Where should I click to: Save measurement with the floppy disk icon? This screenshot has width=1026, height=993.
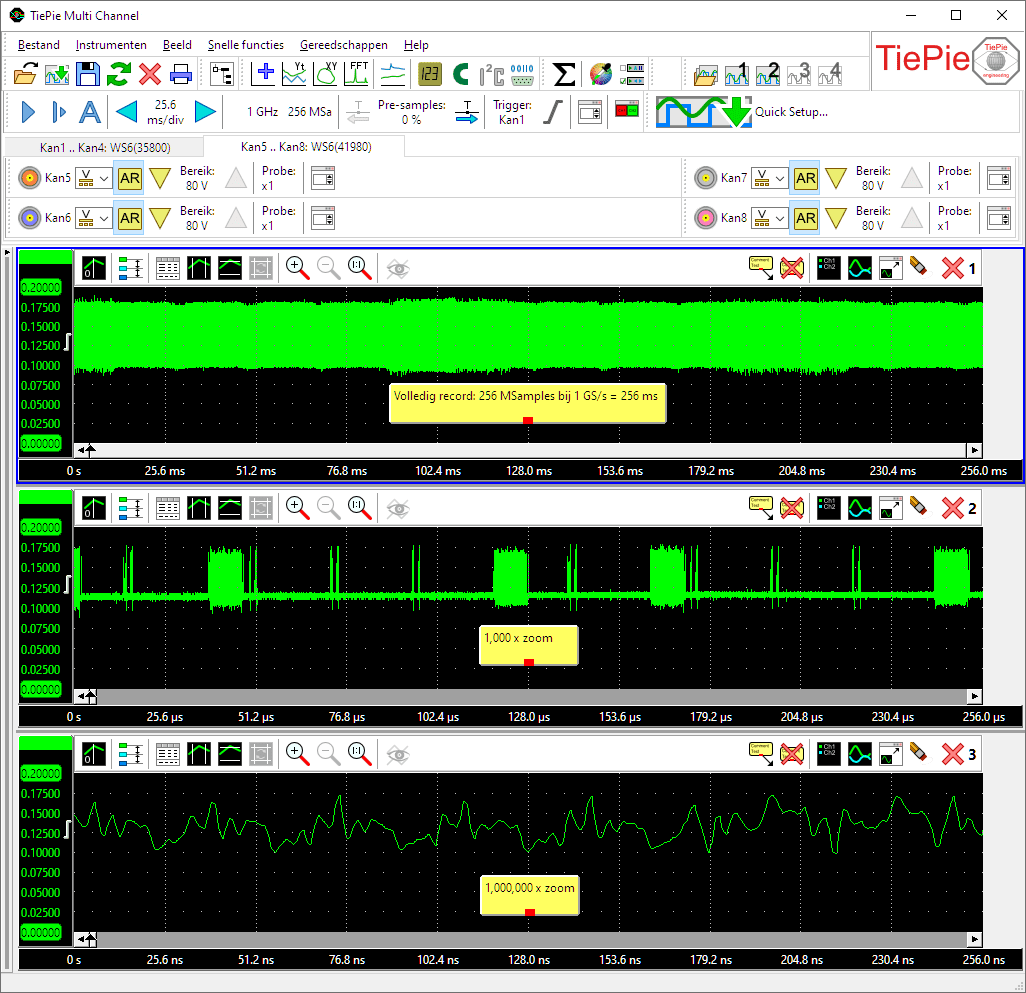[x=88, y=73]
